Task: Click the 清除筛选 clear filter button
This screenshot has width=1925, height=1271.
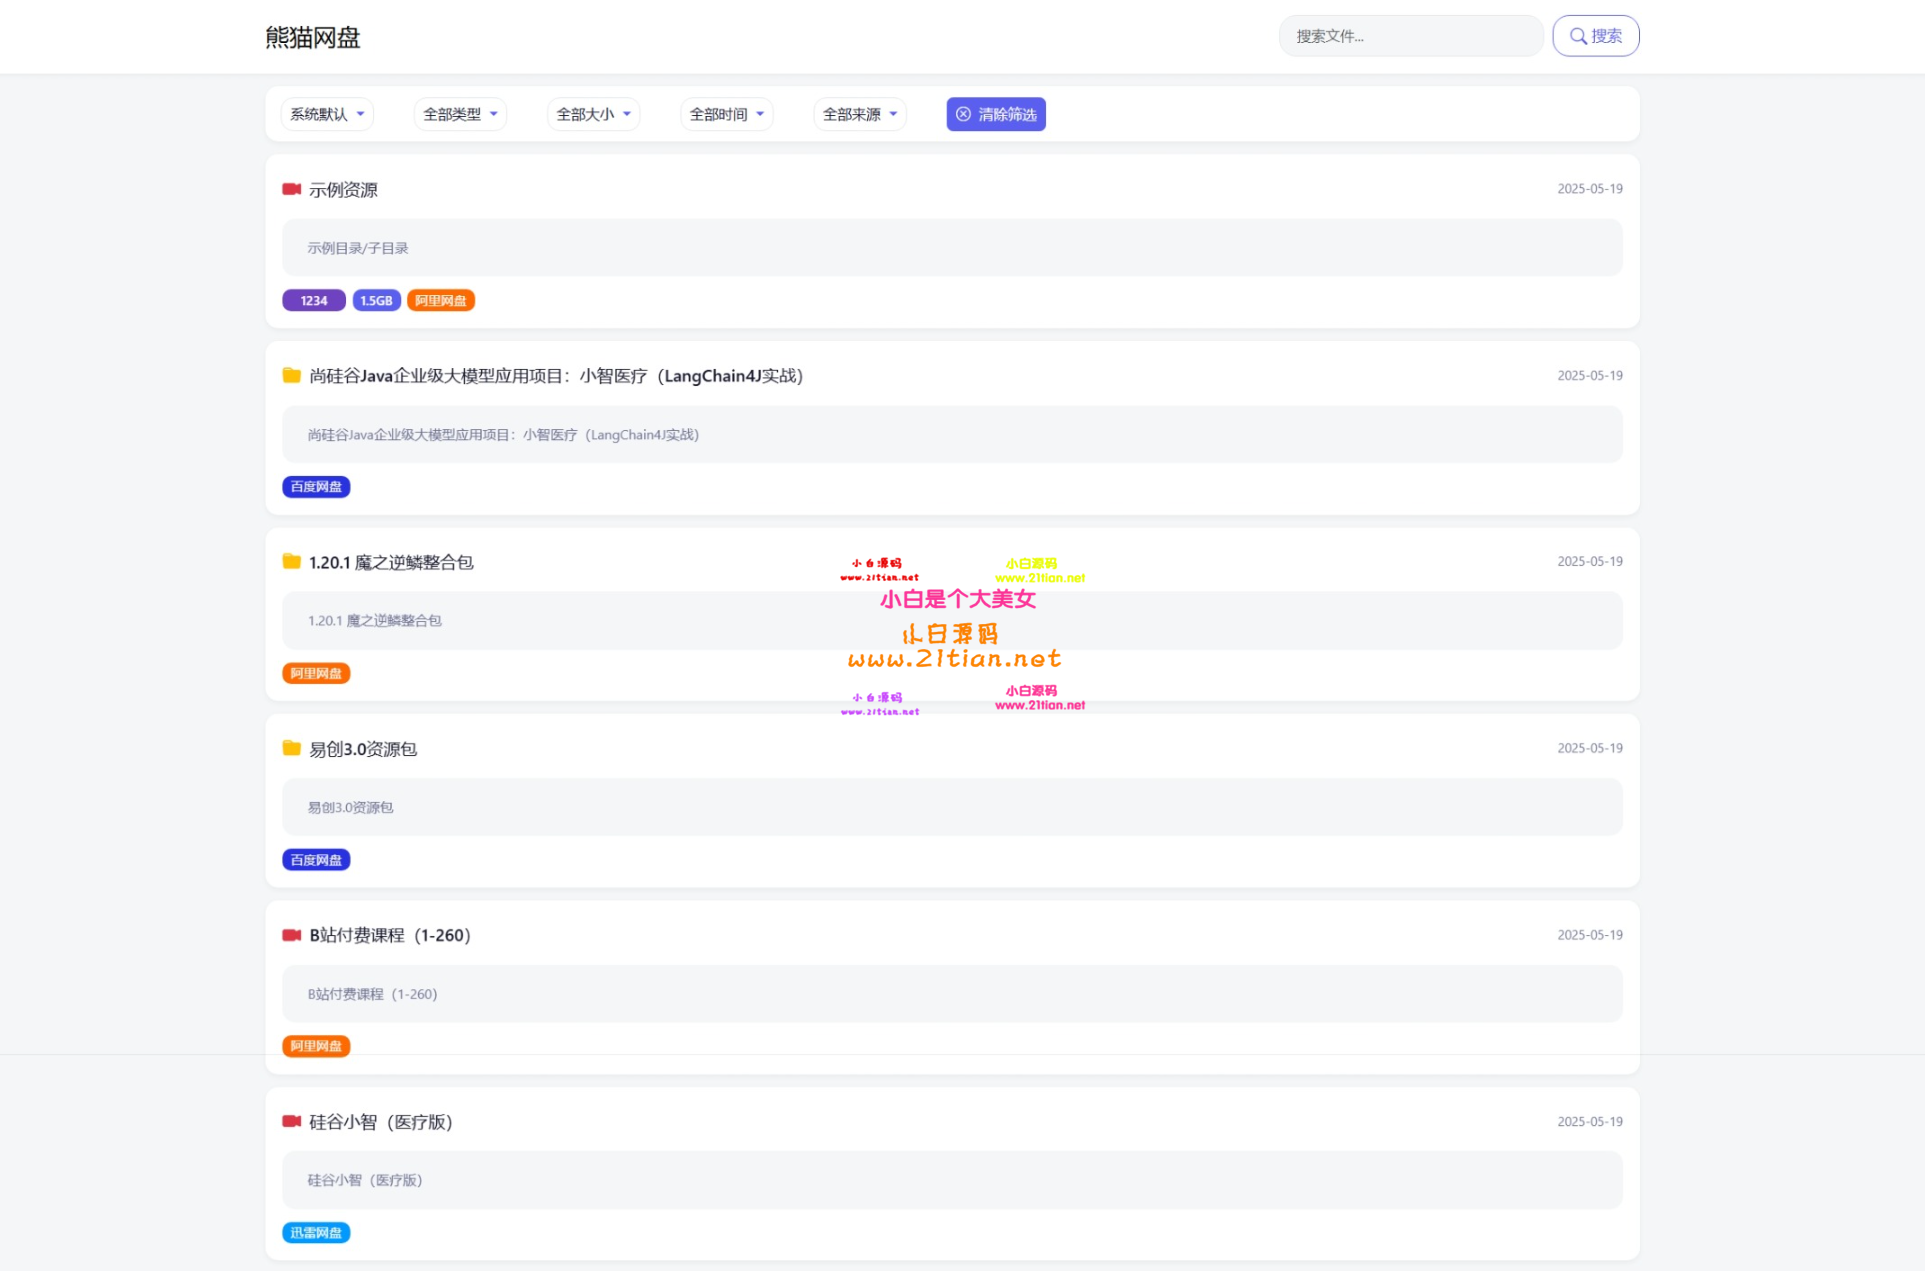Action: (x=996, y=114)
